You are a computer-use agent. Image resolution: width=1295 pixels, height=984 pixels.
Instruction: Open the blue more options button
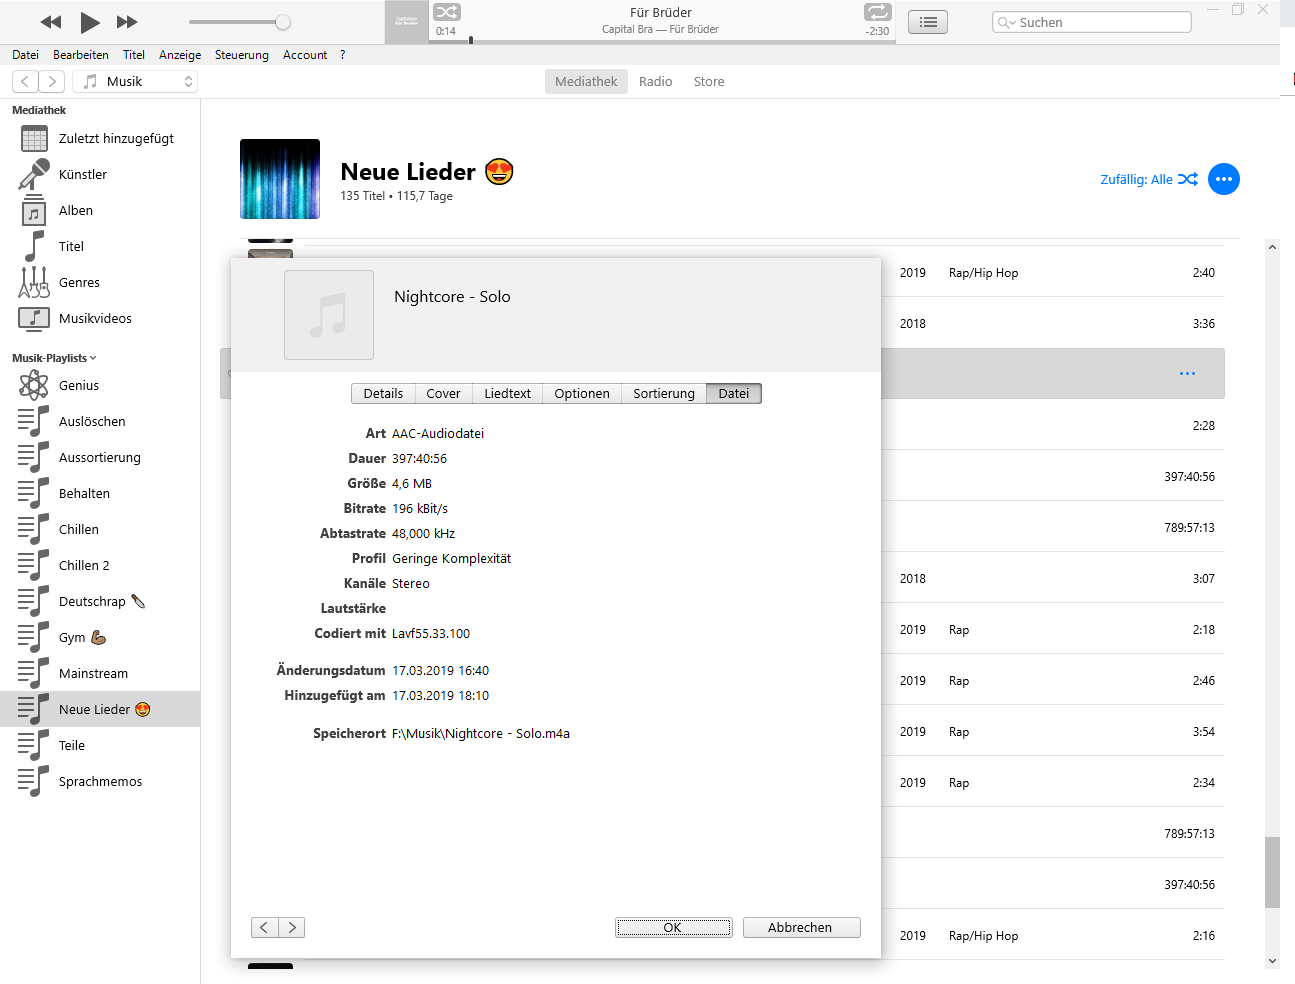point(1223,179)
